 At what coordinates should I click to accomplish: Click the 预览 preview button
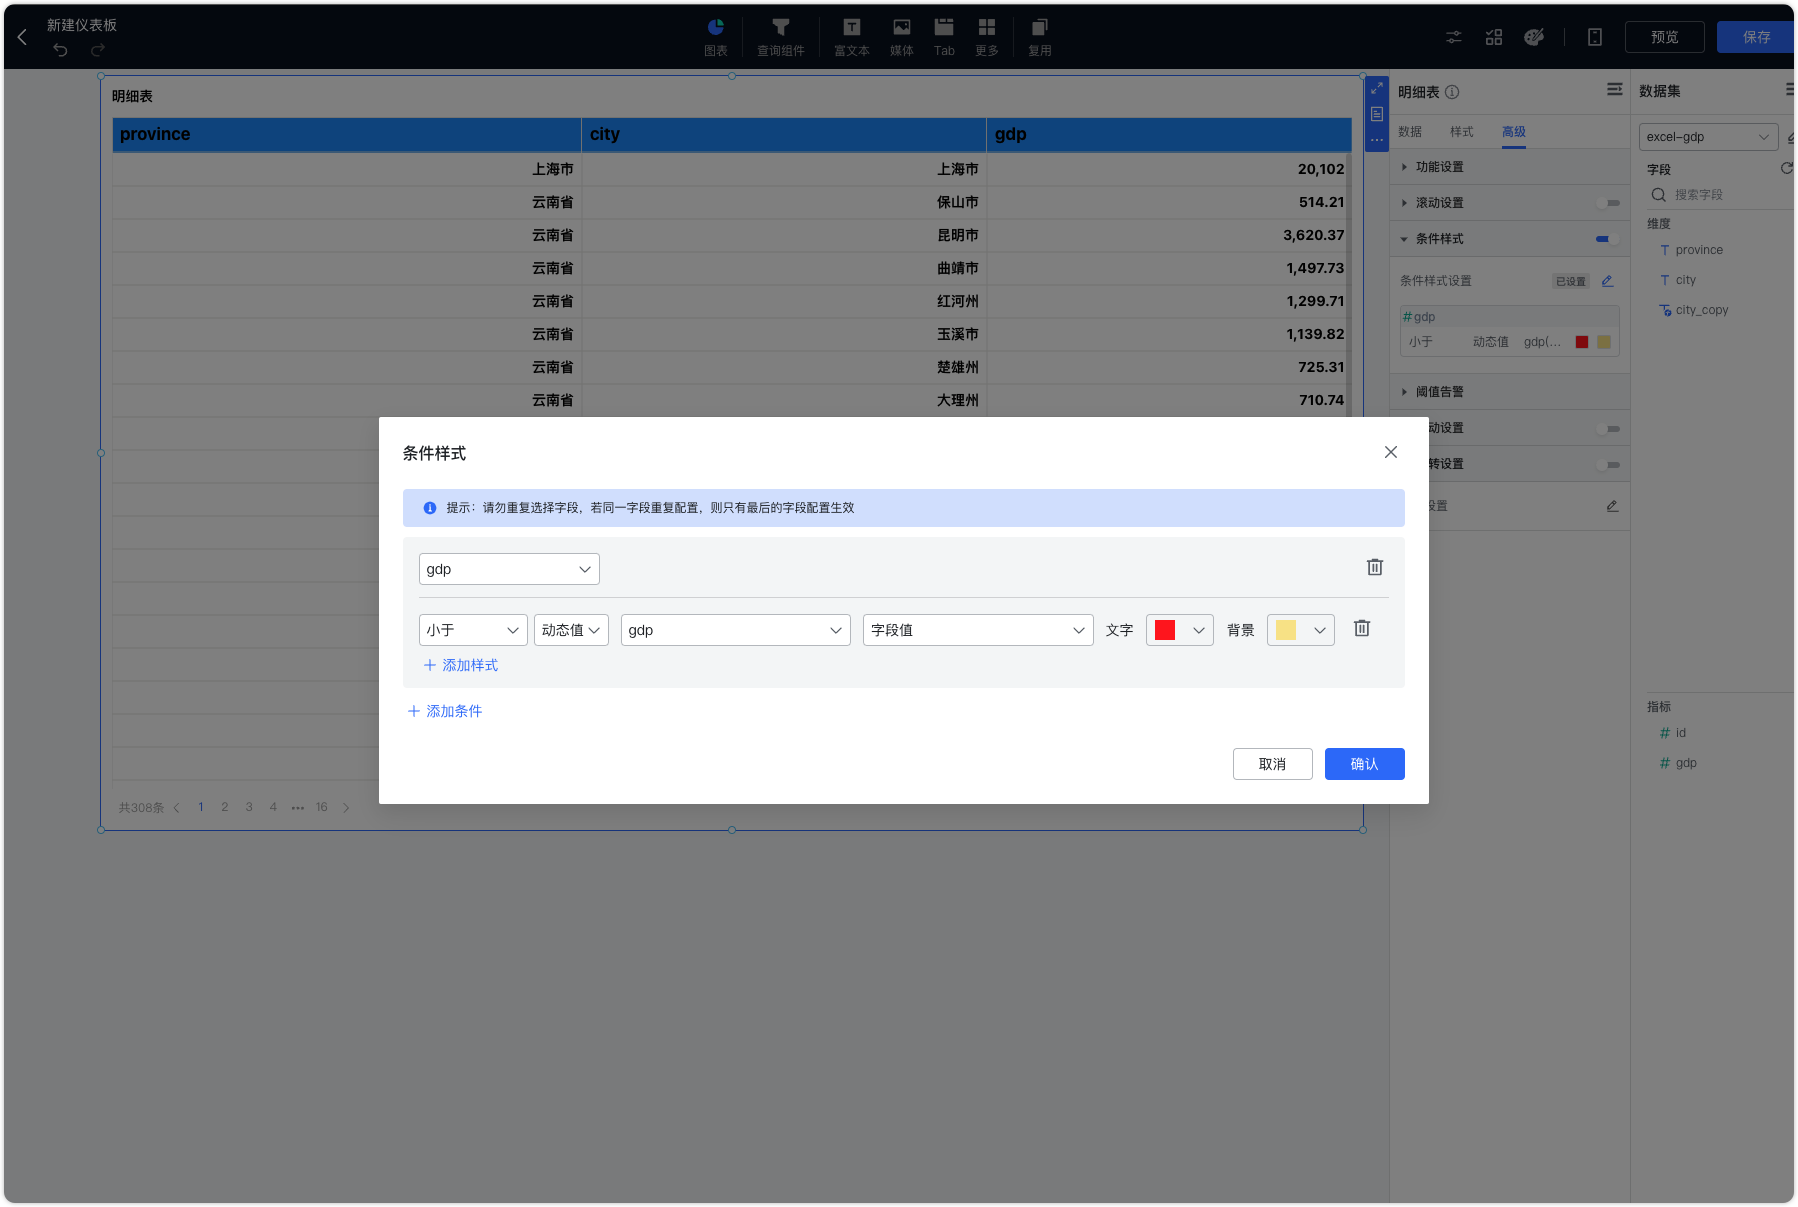(x=1665, y=37)
